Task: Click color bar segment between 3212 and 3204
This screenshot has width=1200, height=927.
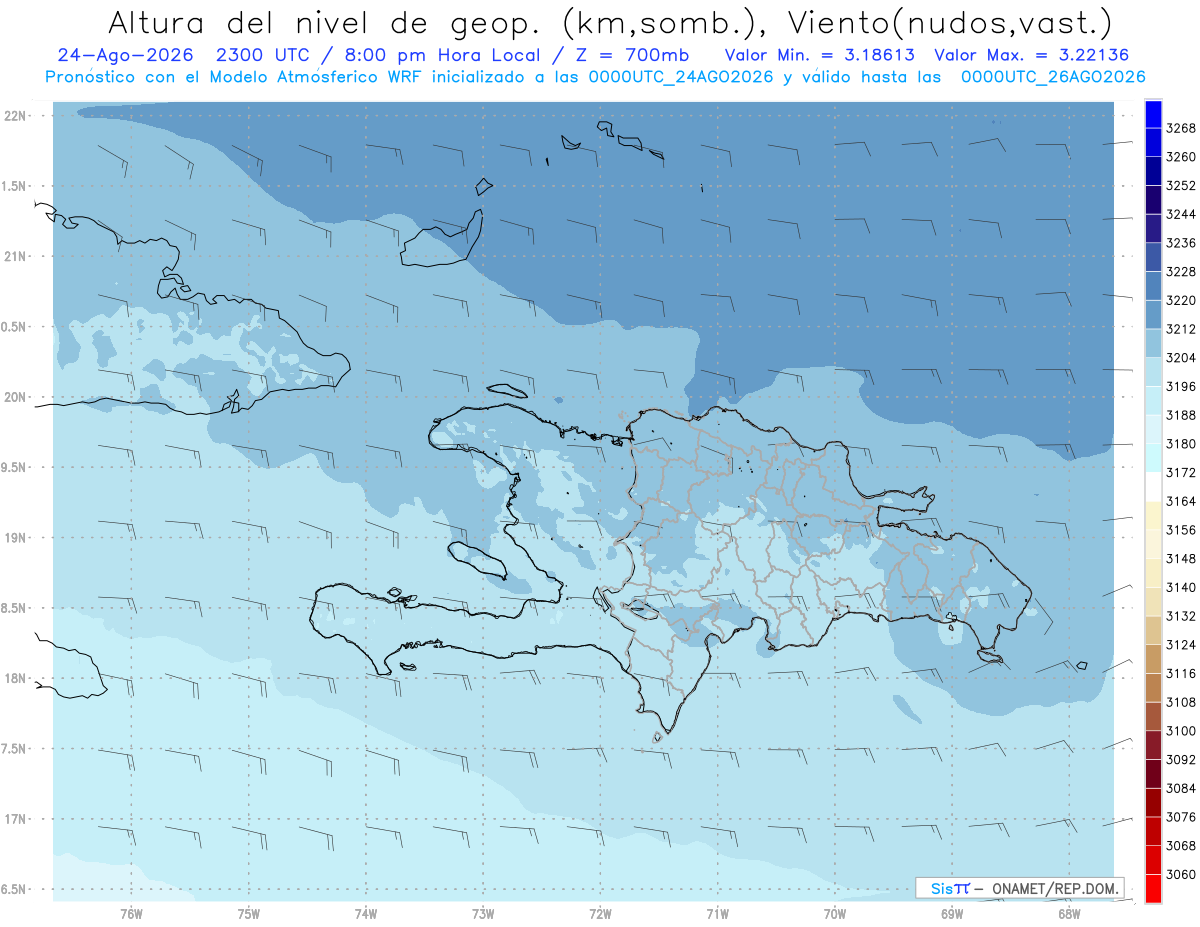Action: click(1152, 343)
